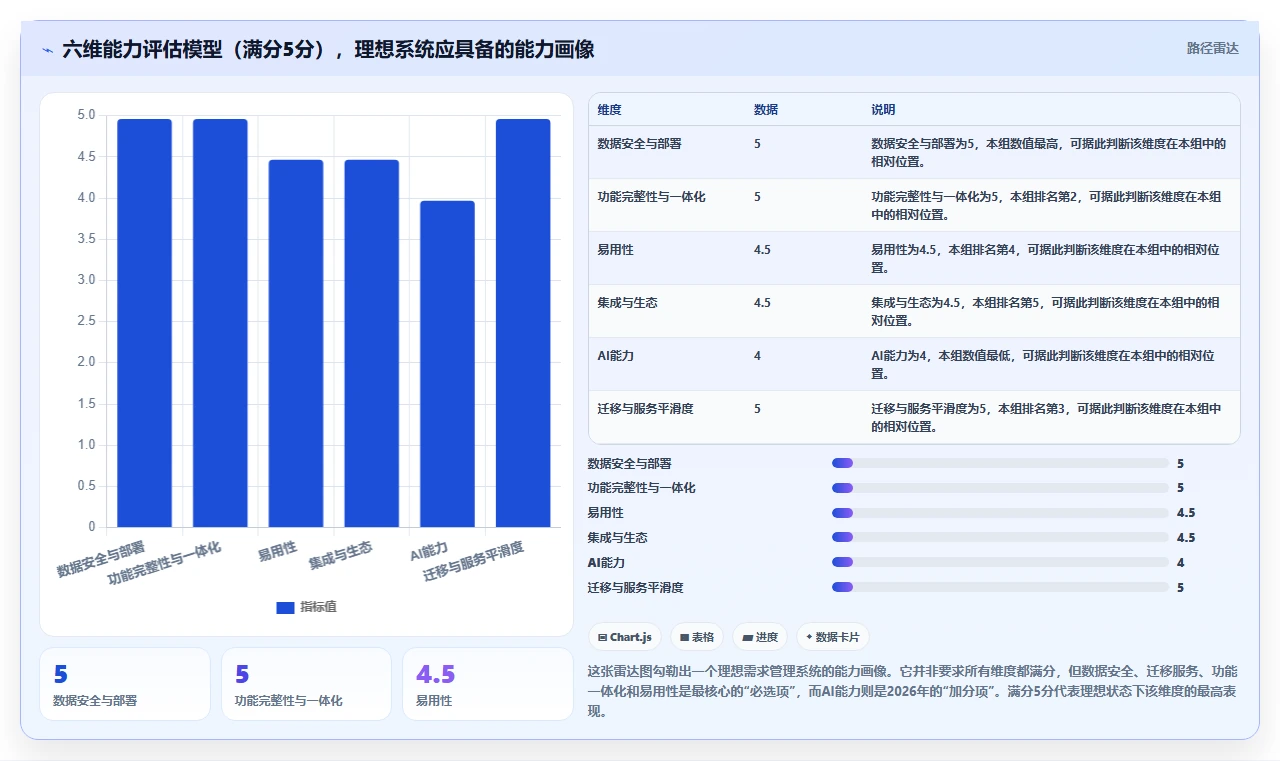
Task: Select the 易用性 table row name
Action: [615, 250]
